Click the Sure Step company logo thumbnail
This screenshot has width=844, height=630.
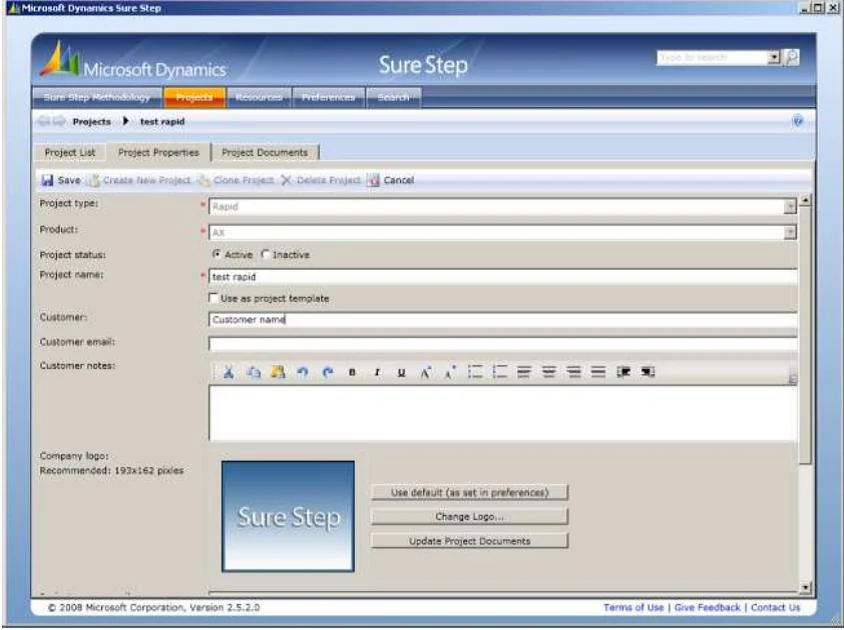(x=288, y=516)
